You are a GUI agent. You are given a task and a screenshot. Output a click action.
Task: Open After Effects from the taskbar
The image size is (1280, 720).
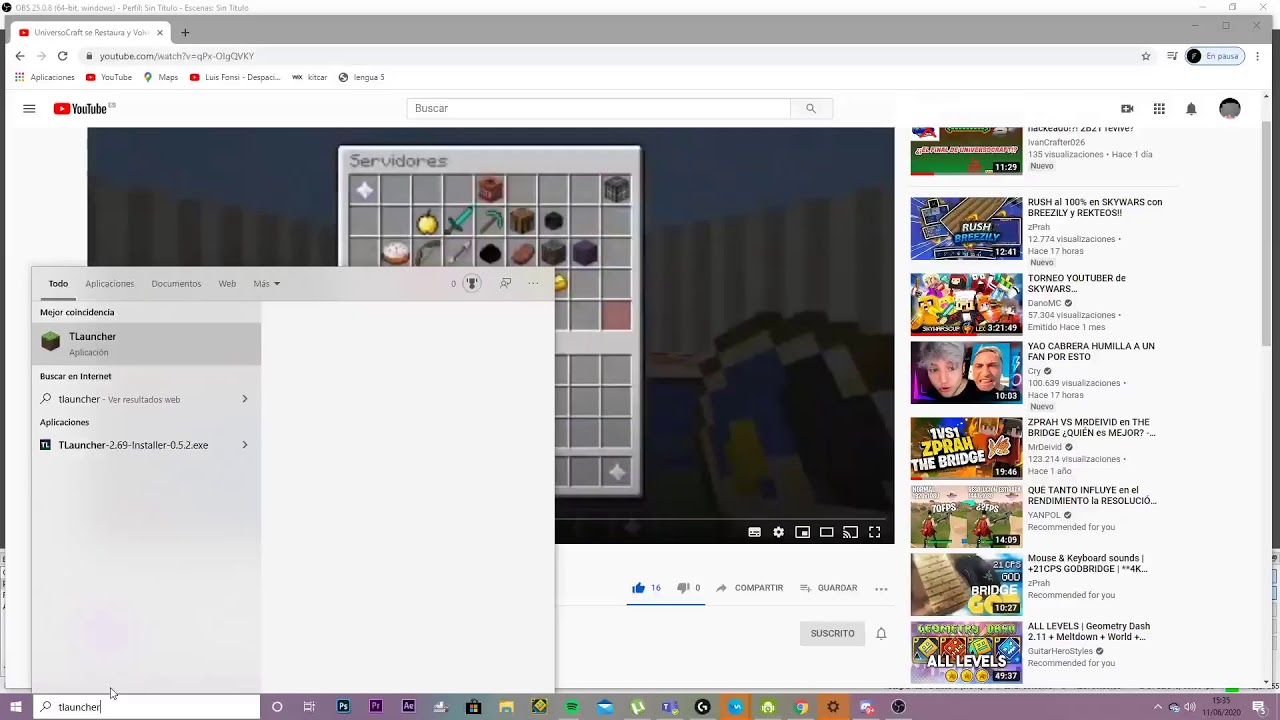(x=408, y=707)
